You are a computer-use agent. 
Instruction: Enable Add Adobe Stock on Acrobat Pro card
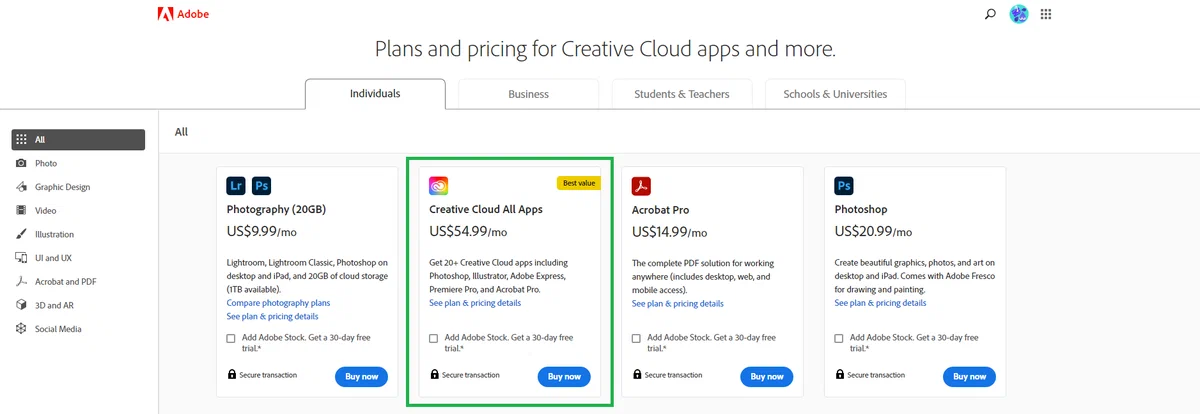coord(637,338)
